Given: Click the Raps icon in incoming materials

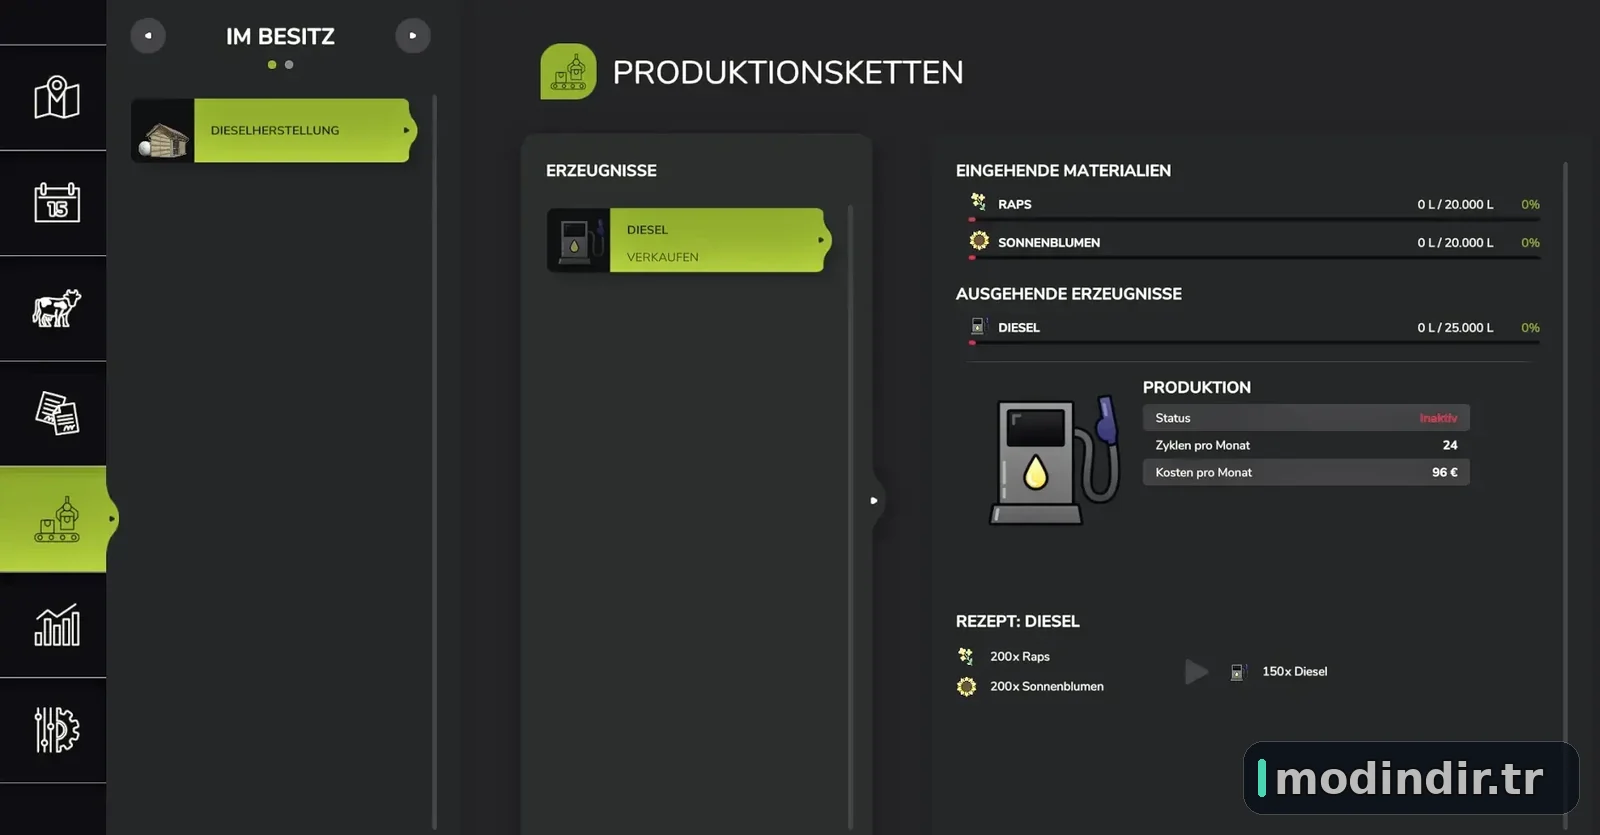Looking at the screenshot, I should [978, 203].
